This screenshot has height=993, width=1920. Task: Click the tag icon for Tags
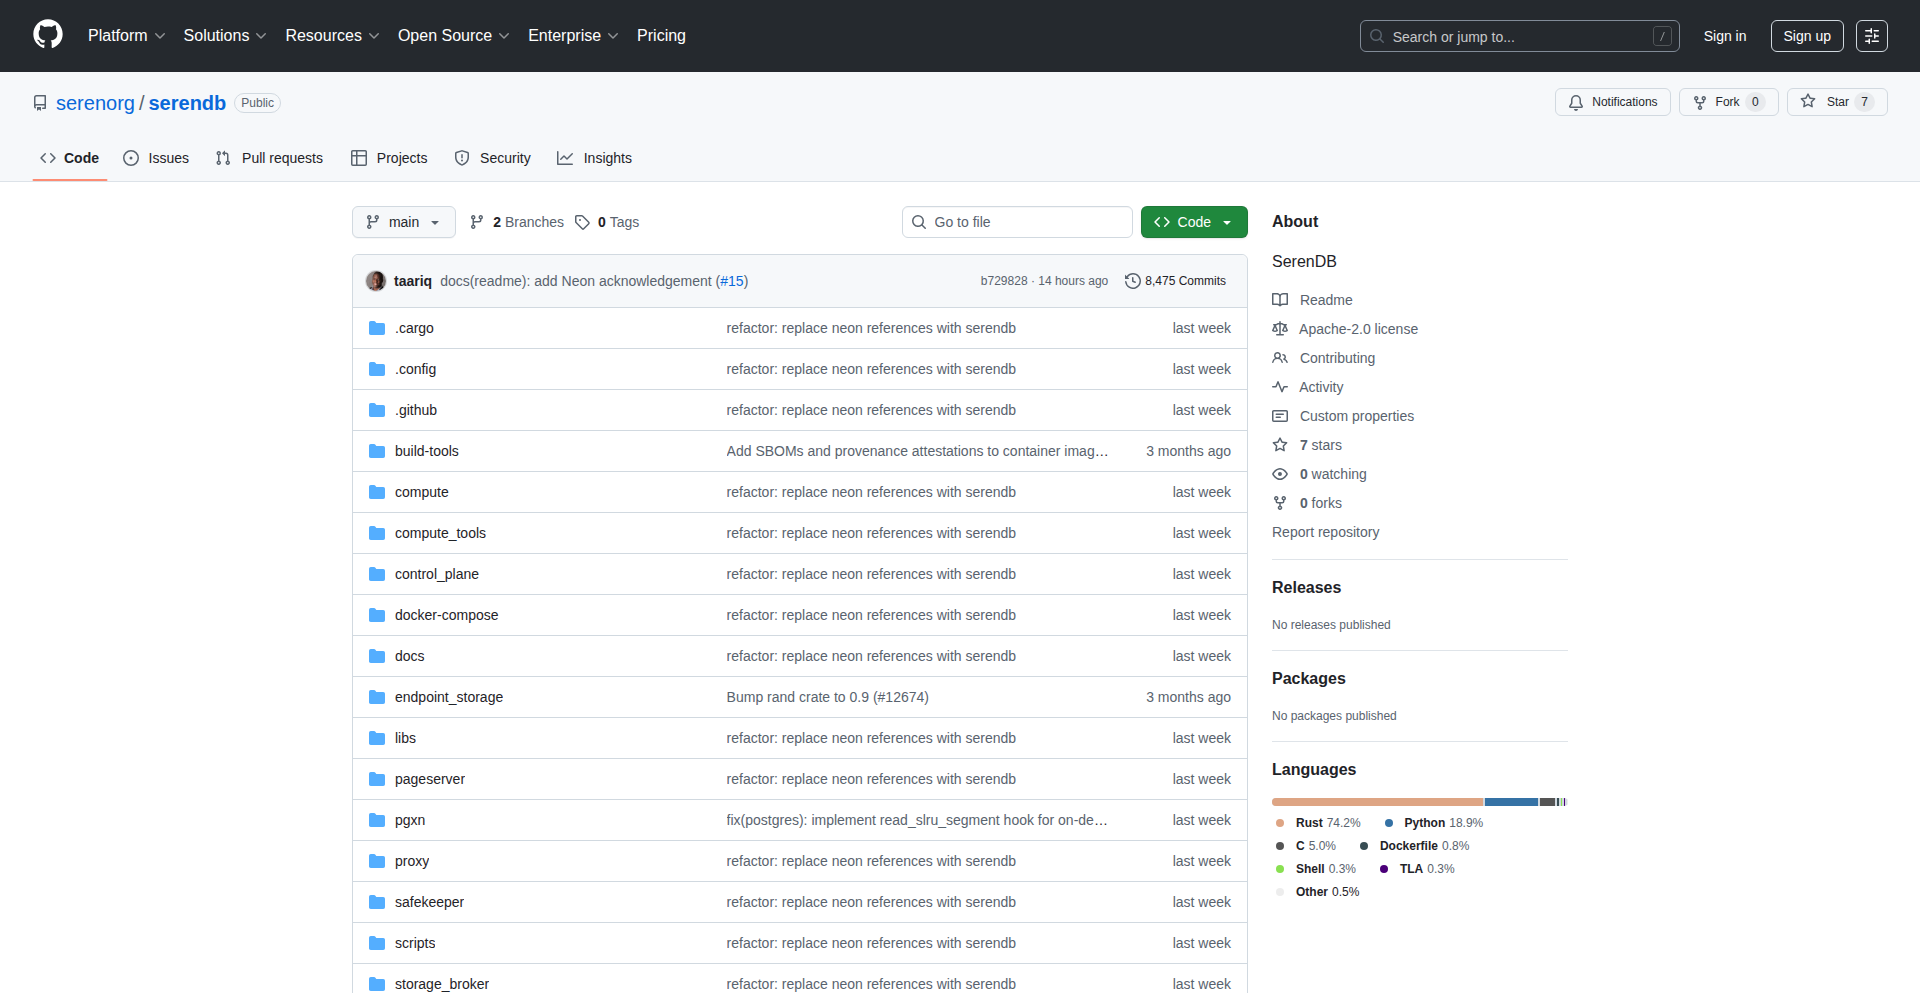(582, 222)
